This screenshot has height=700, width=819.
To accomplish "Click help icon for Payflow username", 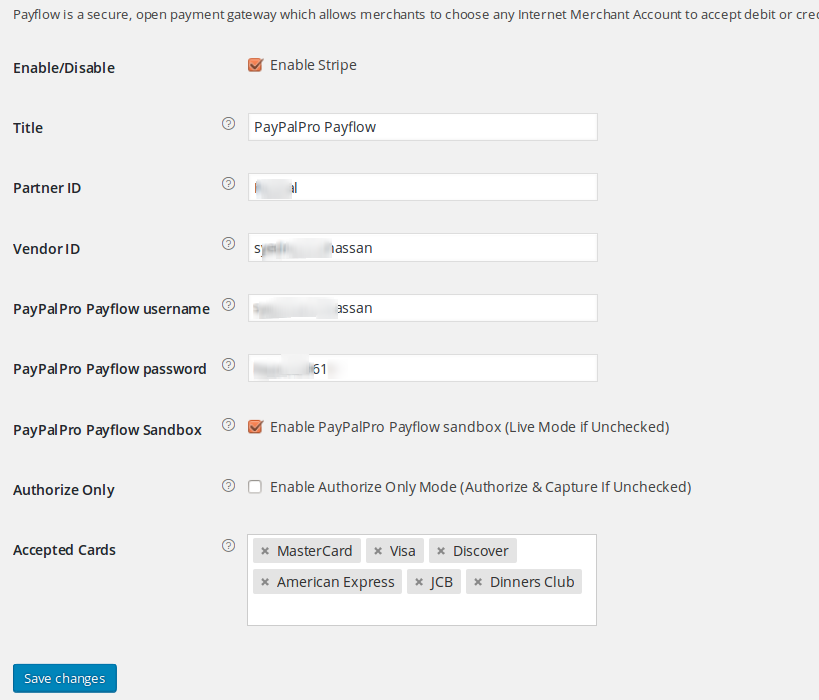I will 228,305.
